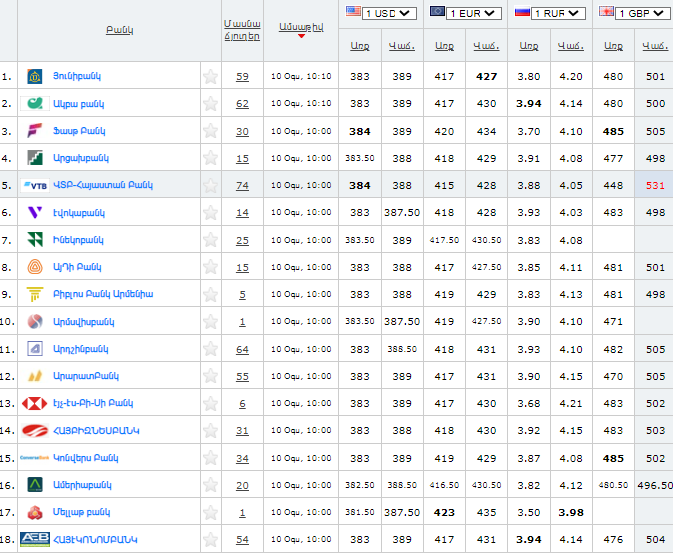Image resolution: width=673 pixels, height=553 pixels.
Task: Click the HSBC red hexagon logo
Action: tap(35, 403)
